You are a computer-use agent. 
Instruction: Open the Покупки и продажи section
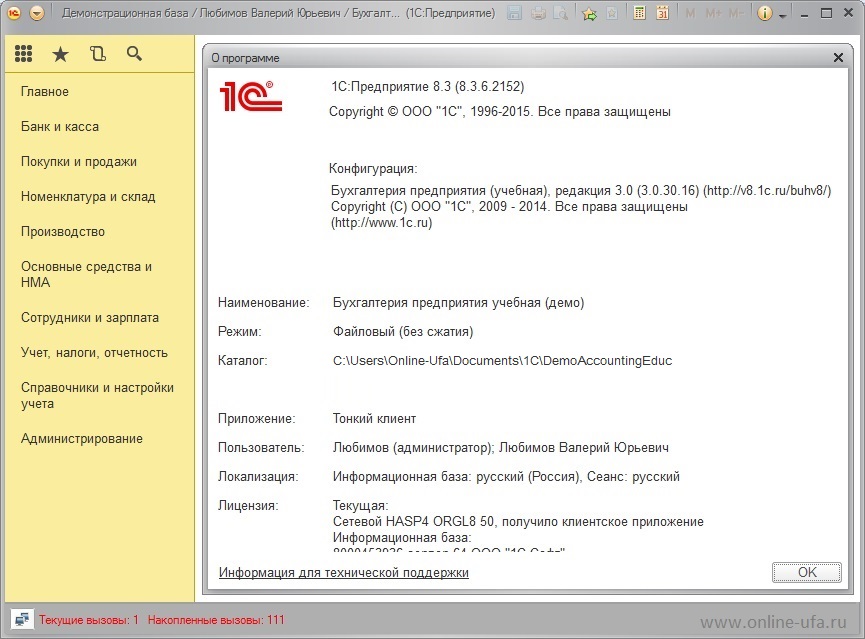[79, 162]
